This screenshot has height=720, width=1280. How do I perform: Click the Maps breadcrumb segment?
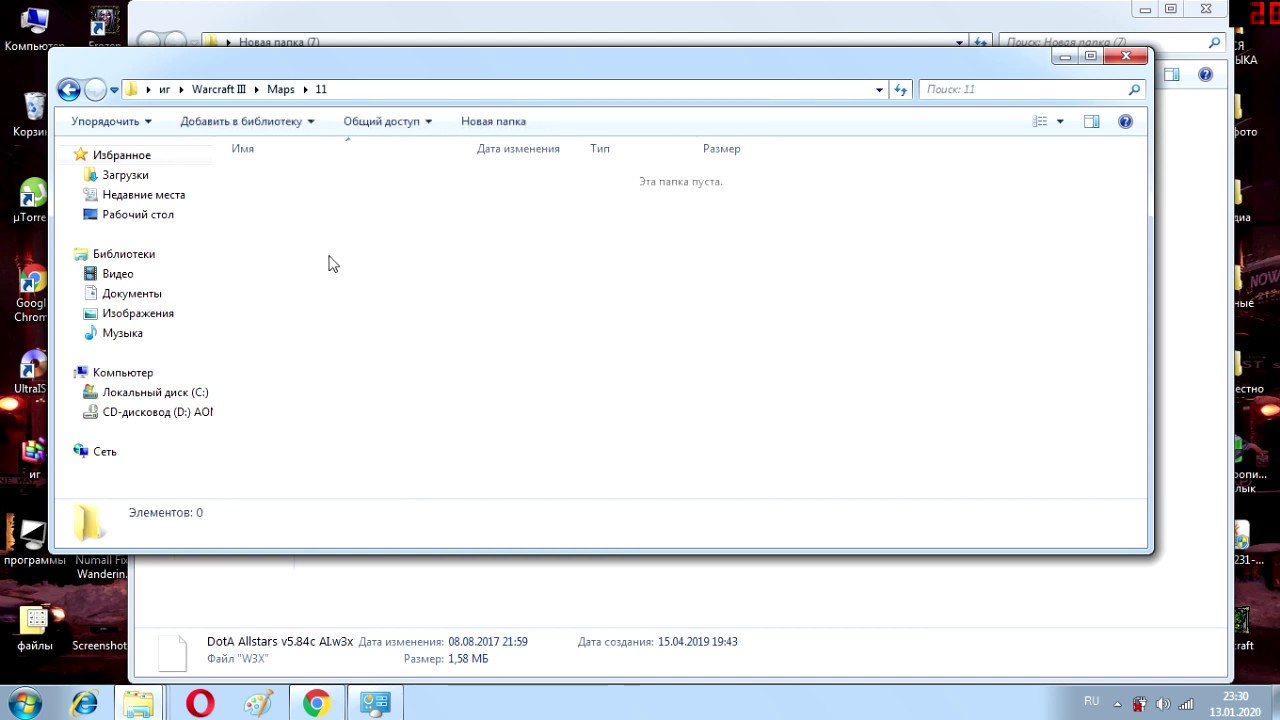280,90
